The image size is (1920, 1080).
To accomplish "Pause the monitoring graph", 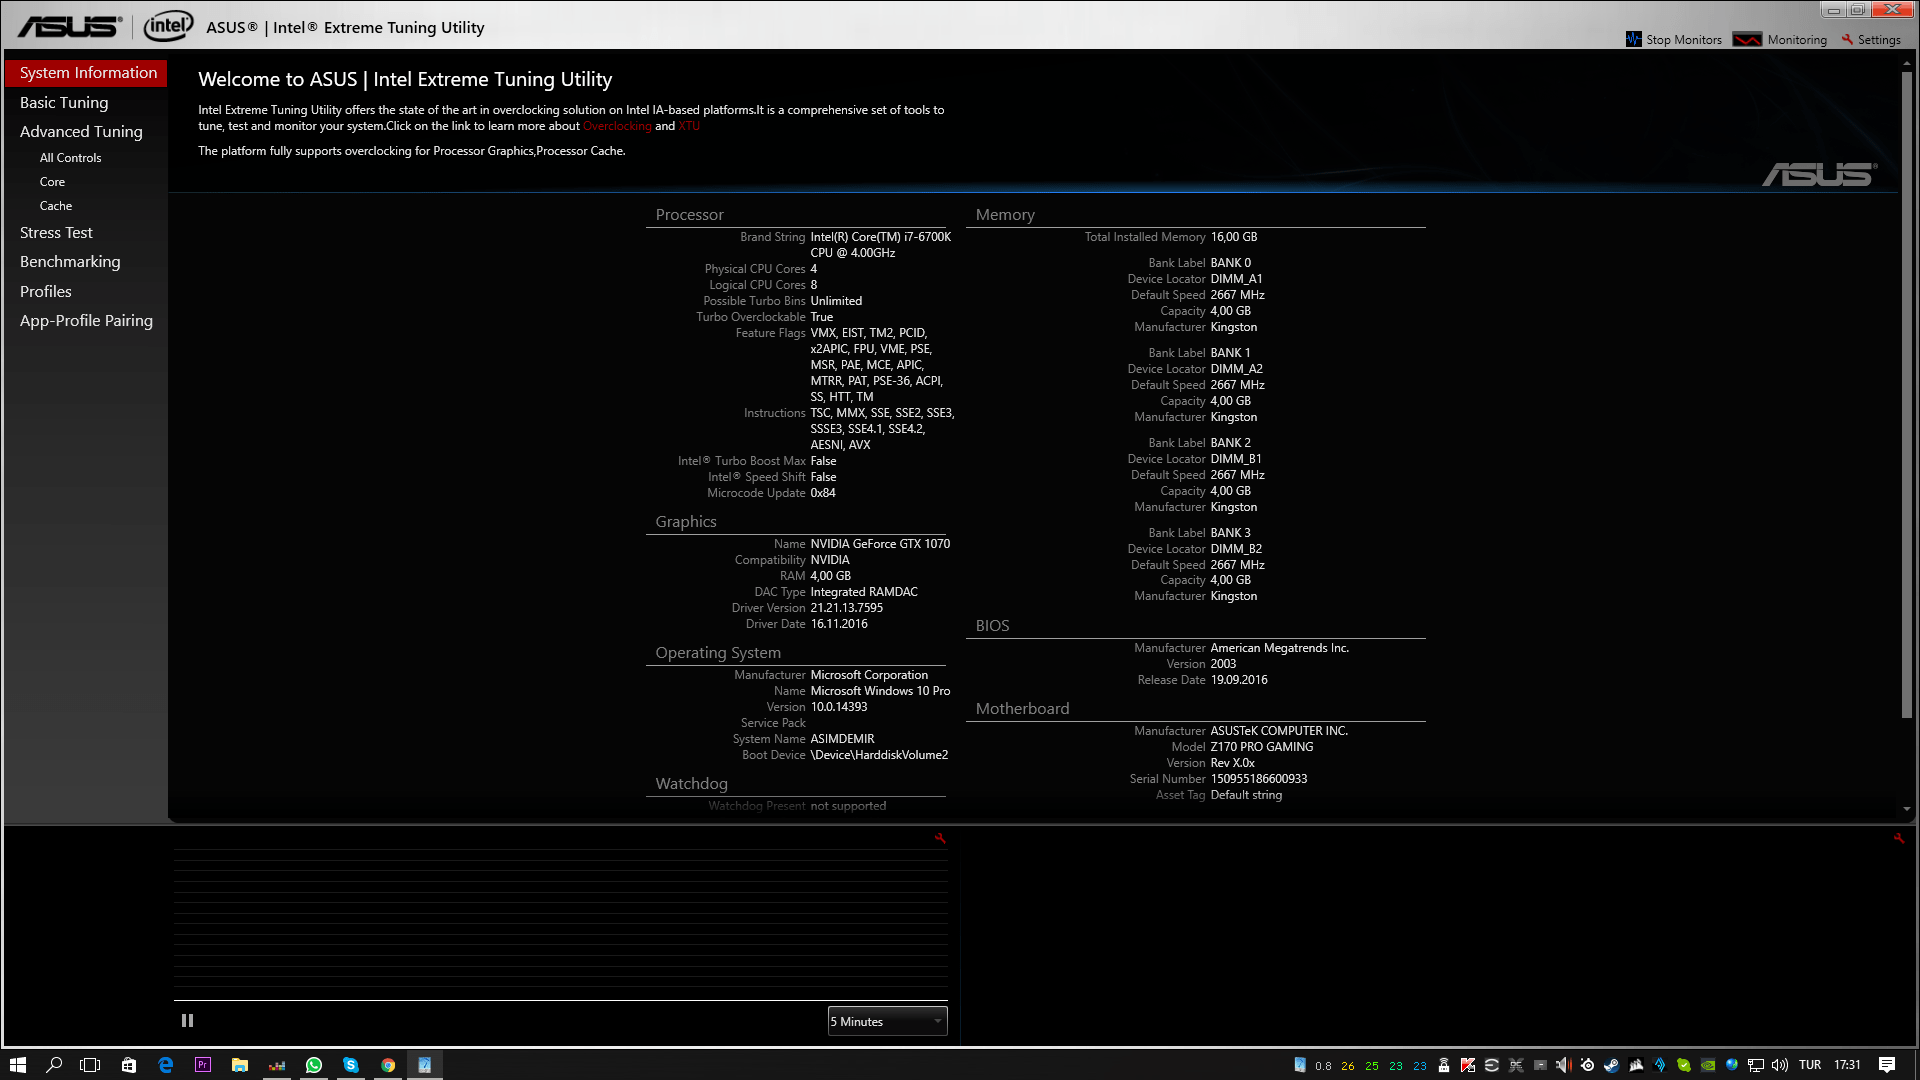I will (x=187, y=1021).
